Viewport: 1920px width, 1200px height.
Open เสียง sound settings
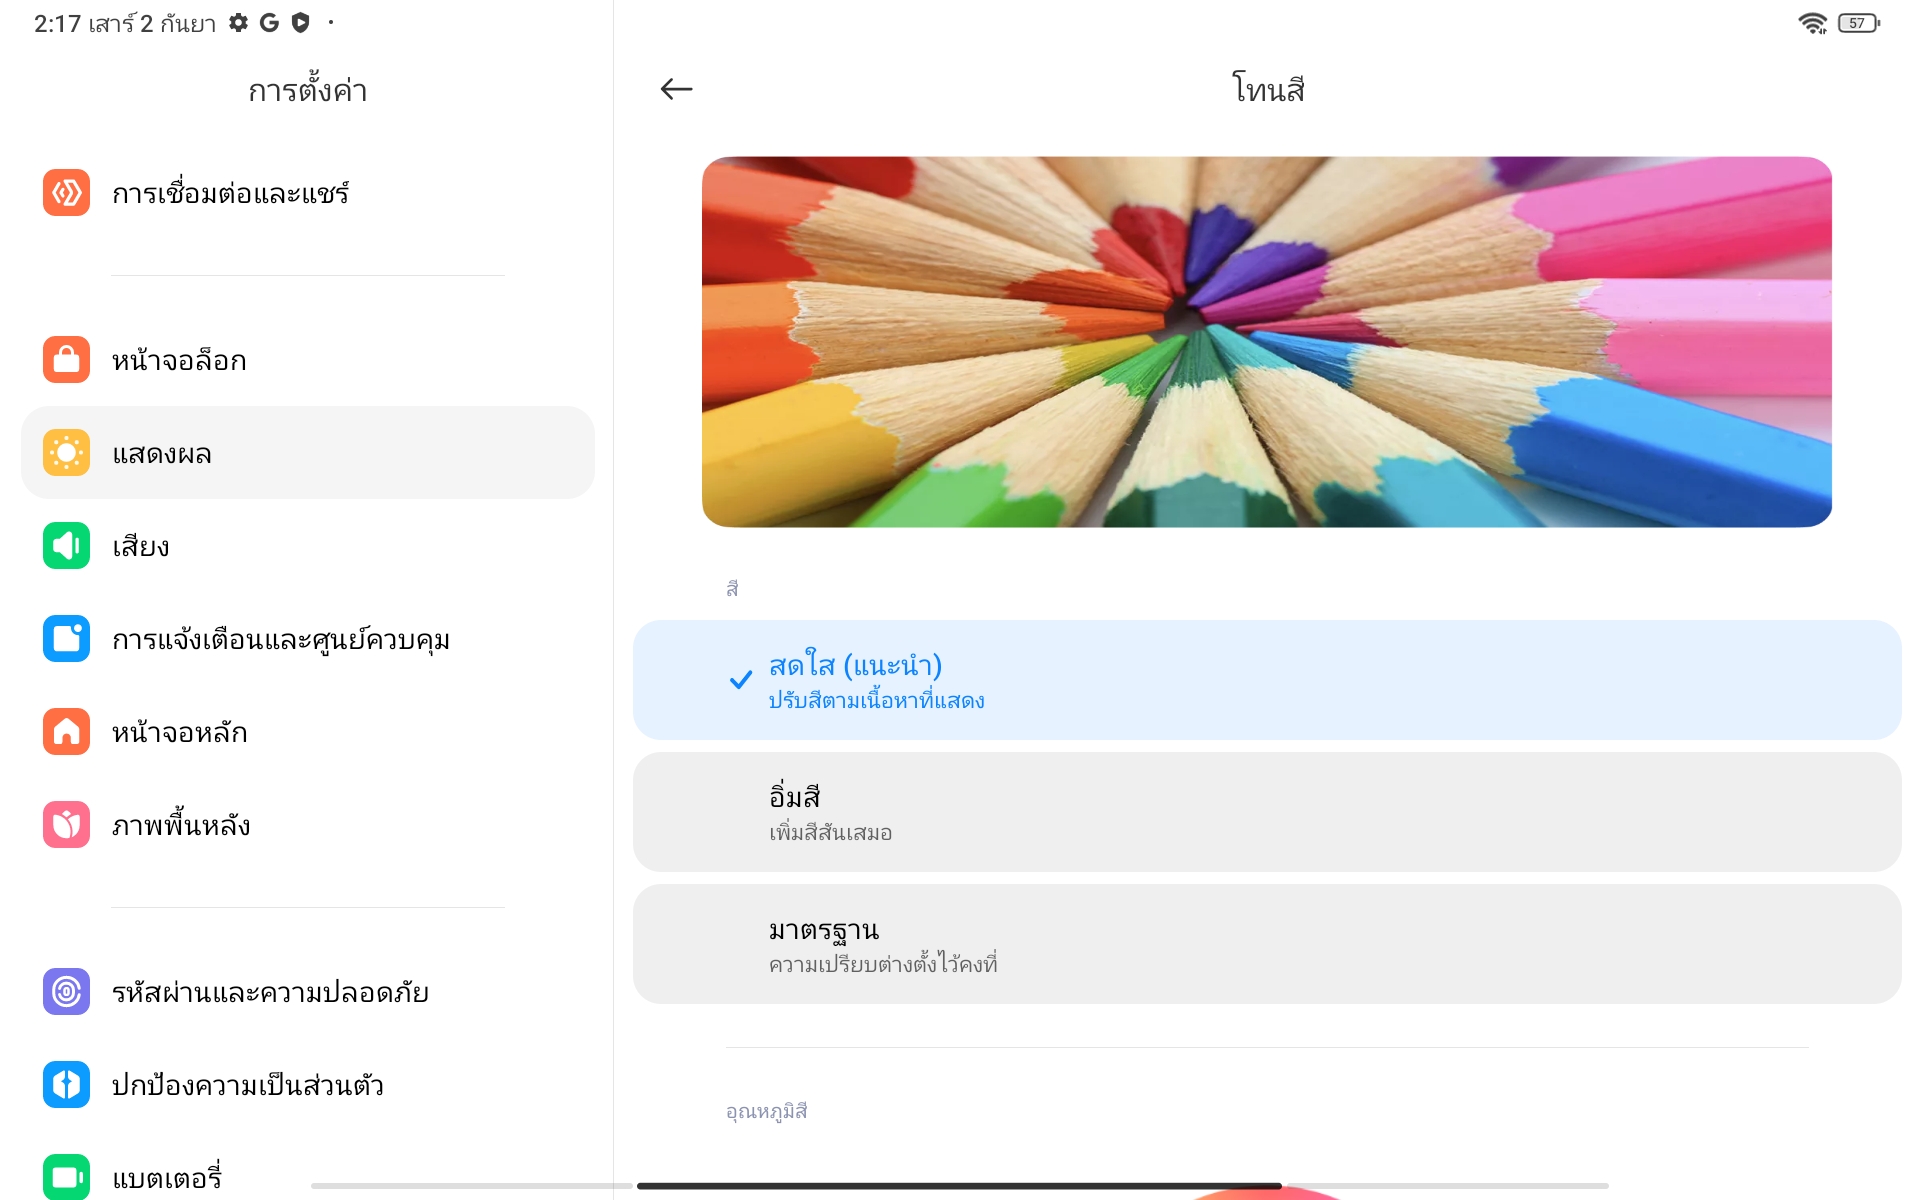(308, 546)
